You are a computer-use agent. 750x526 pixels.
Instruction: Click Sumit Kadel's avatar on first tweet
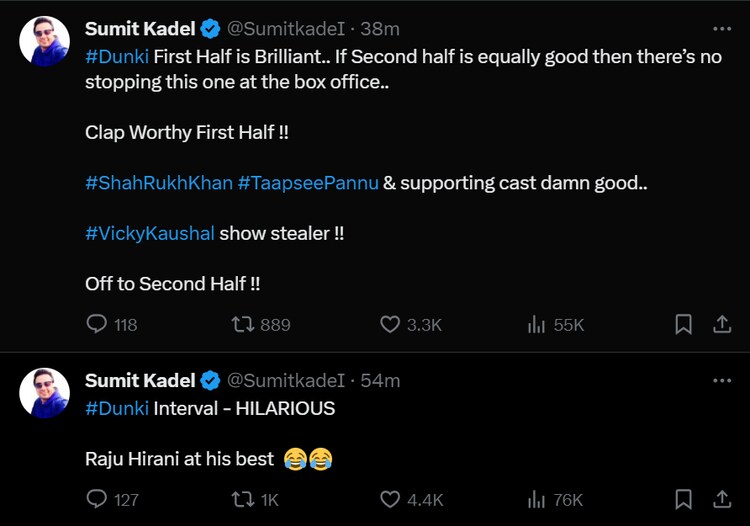[x=45, y=41]
